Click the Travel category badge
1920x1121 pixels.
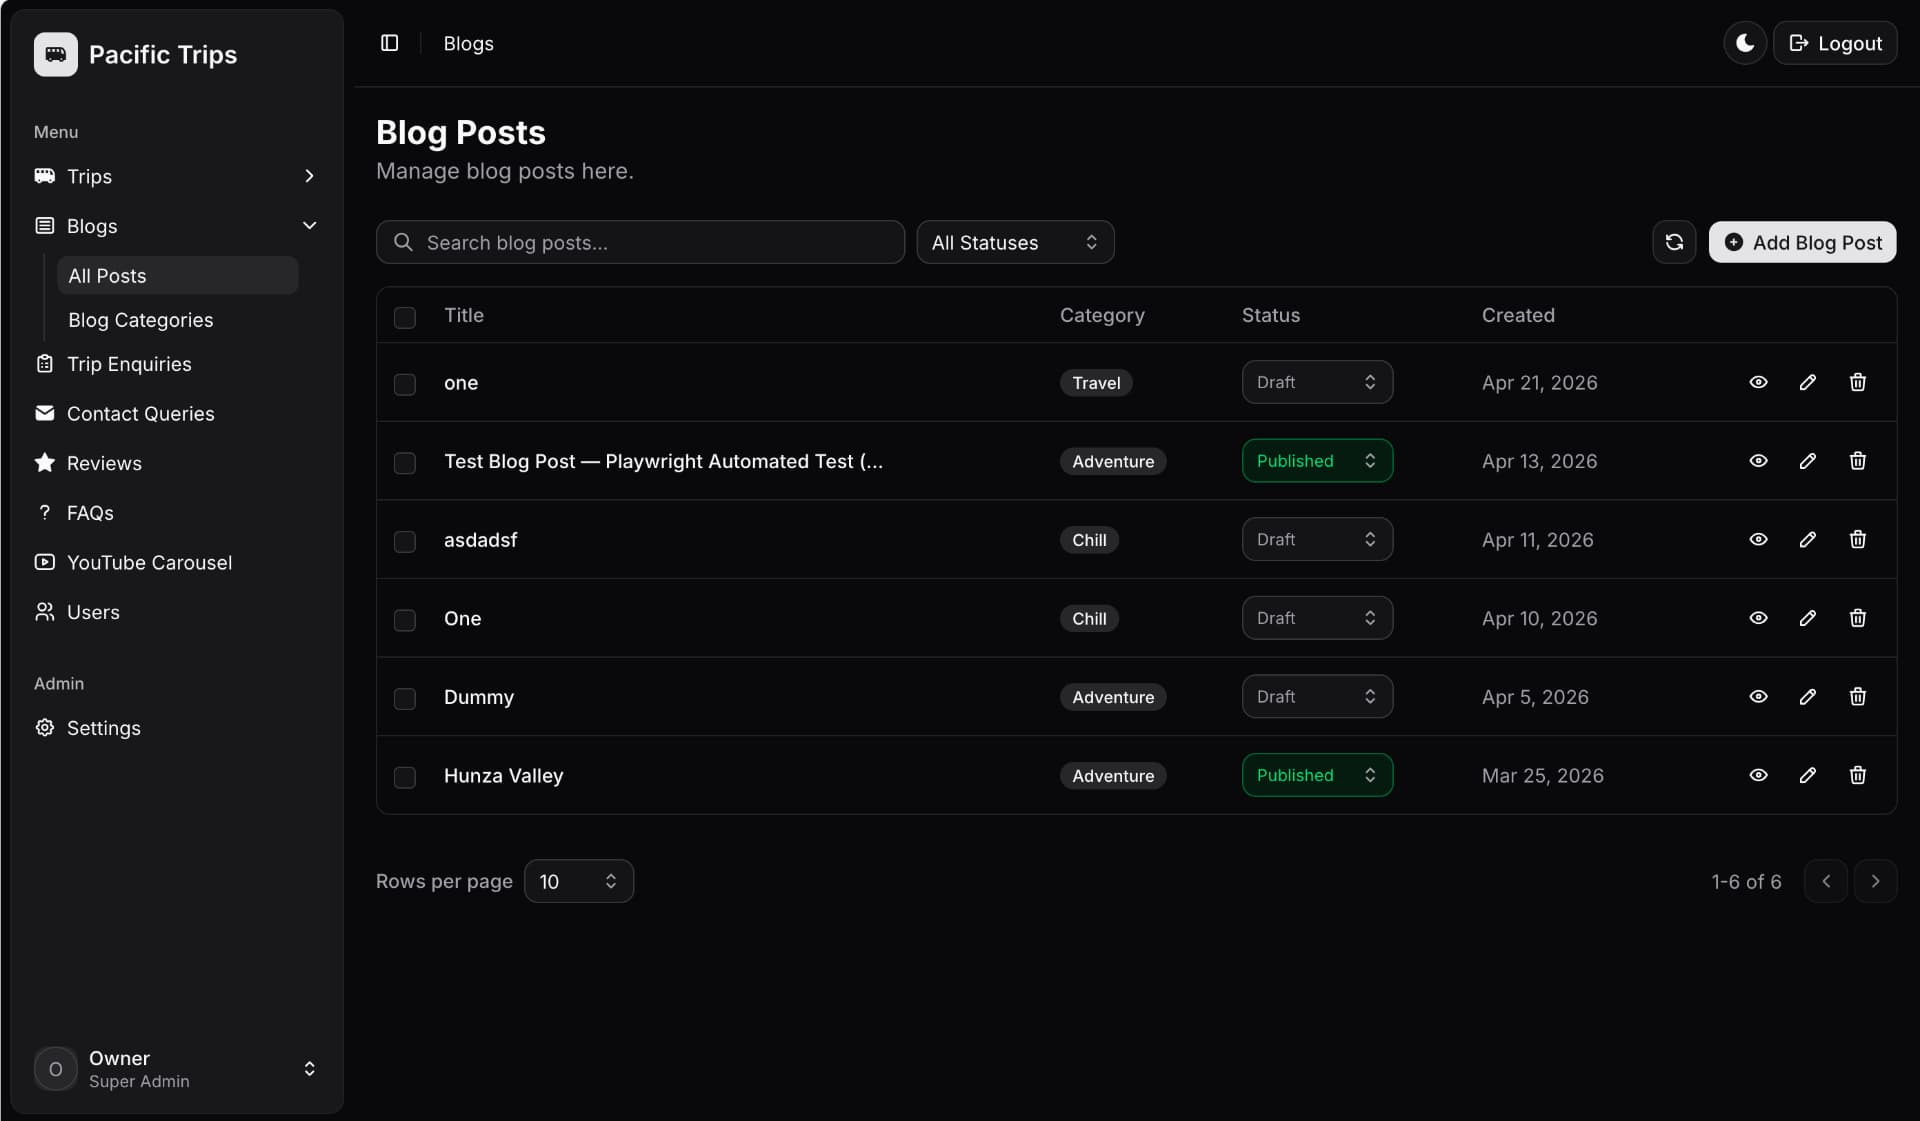pos(1096,383)
